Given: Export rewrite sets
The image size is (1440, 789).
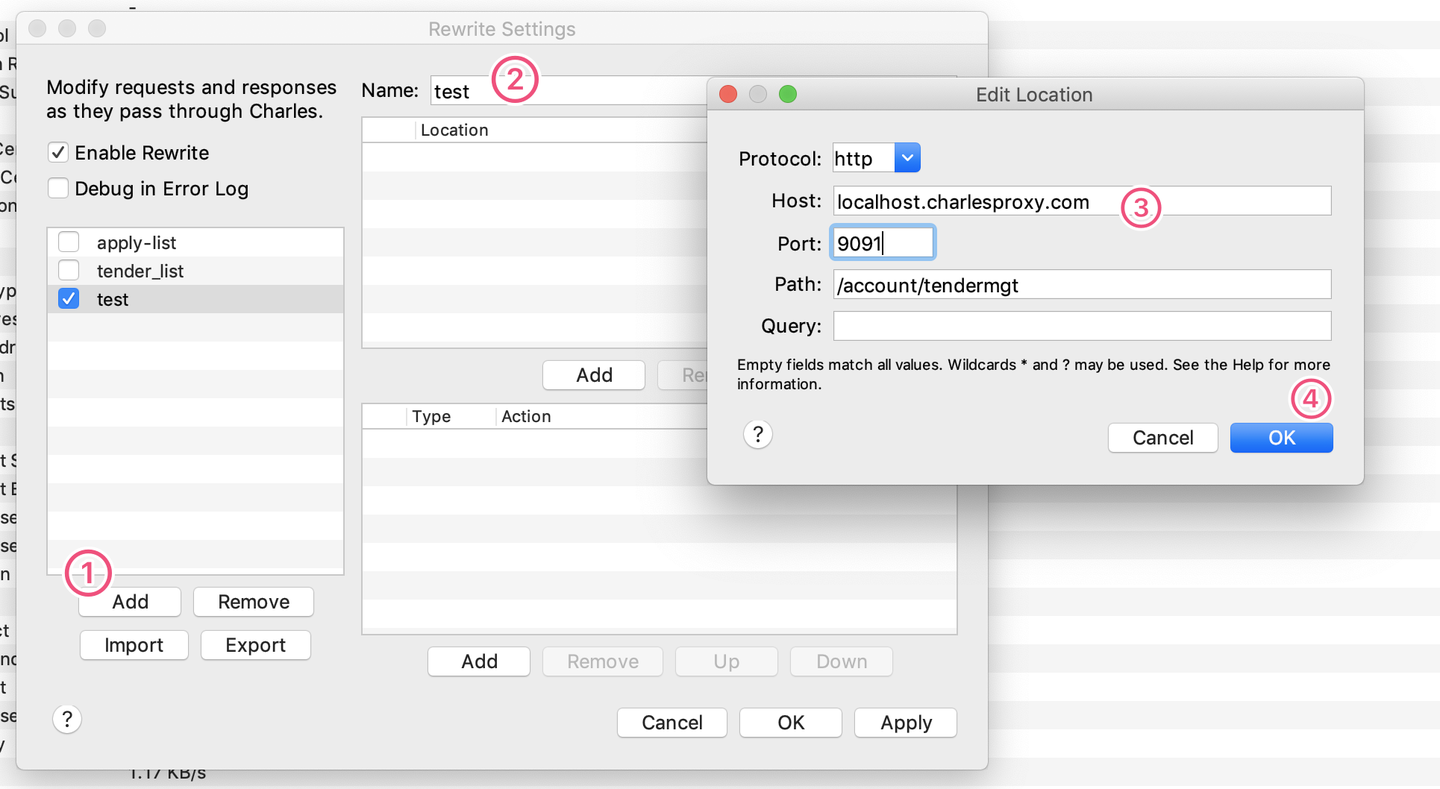Looking at the screenshot, I should (255, 645).
